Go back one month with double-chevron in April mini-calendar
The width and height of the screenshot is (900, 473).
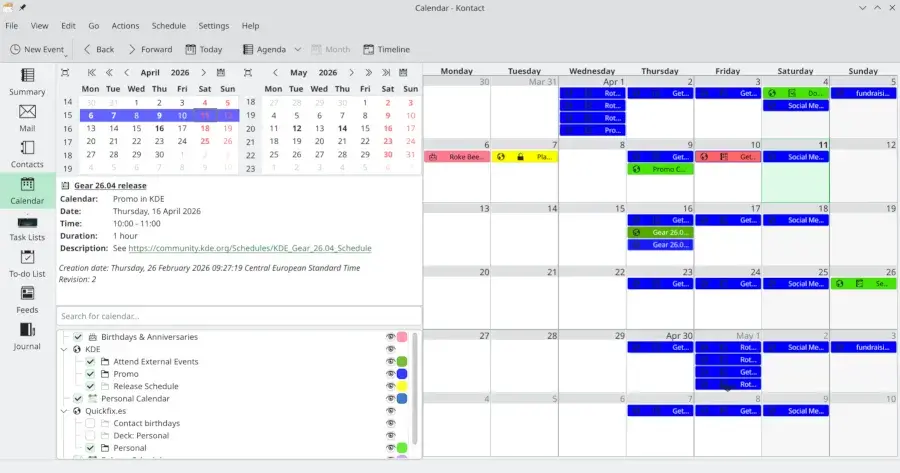coord(109,72)
